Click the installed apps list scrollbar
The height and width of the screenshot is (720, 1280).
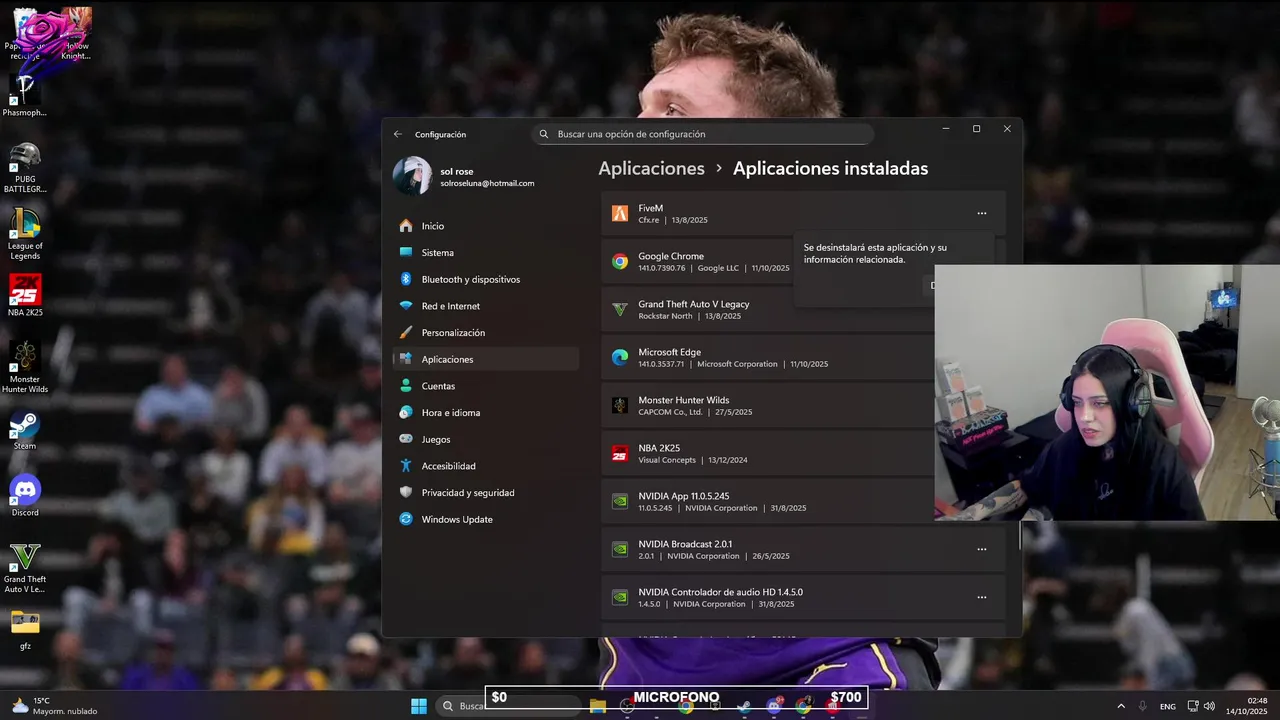pyautogui.click(x=1019, y=536)
